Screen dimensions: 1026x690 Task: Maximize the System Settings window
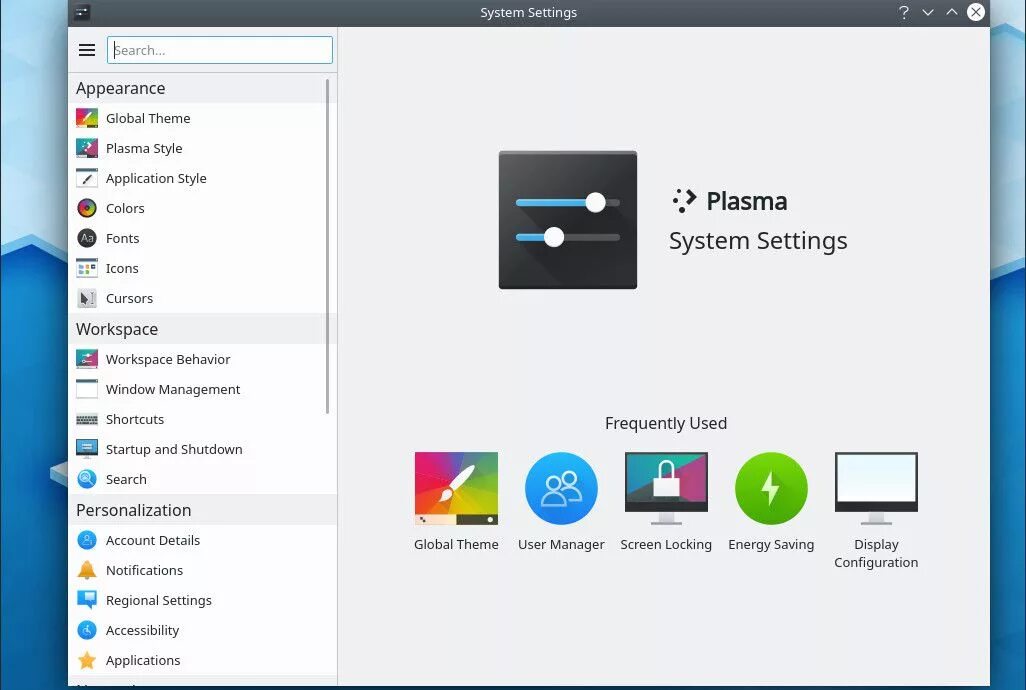(x=952, y=12)
